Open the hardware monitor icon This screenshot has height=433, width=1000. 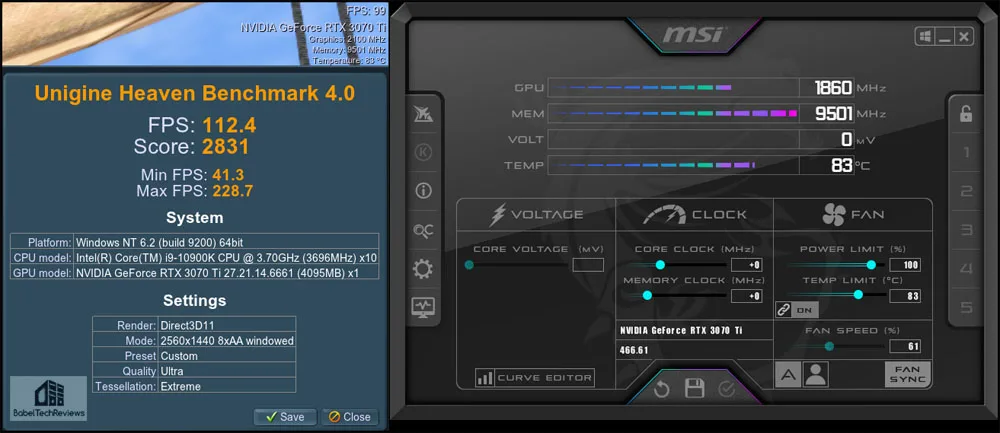click(x=423, y=307)
